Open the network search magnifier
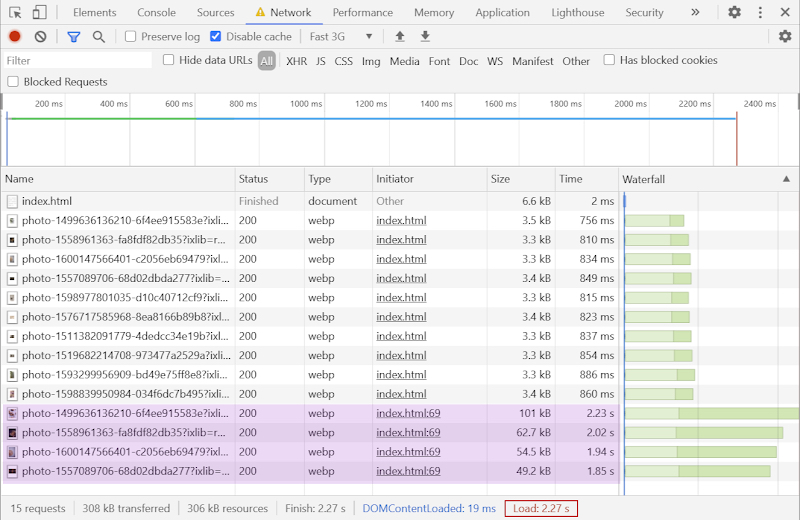This screenshot has width=800, height=520. pyautogui.click(x=99, y=36)
